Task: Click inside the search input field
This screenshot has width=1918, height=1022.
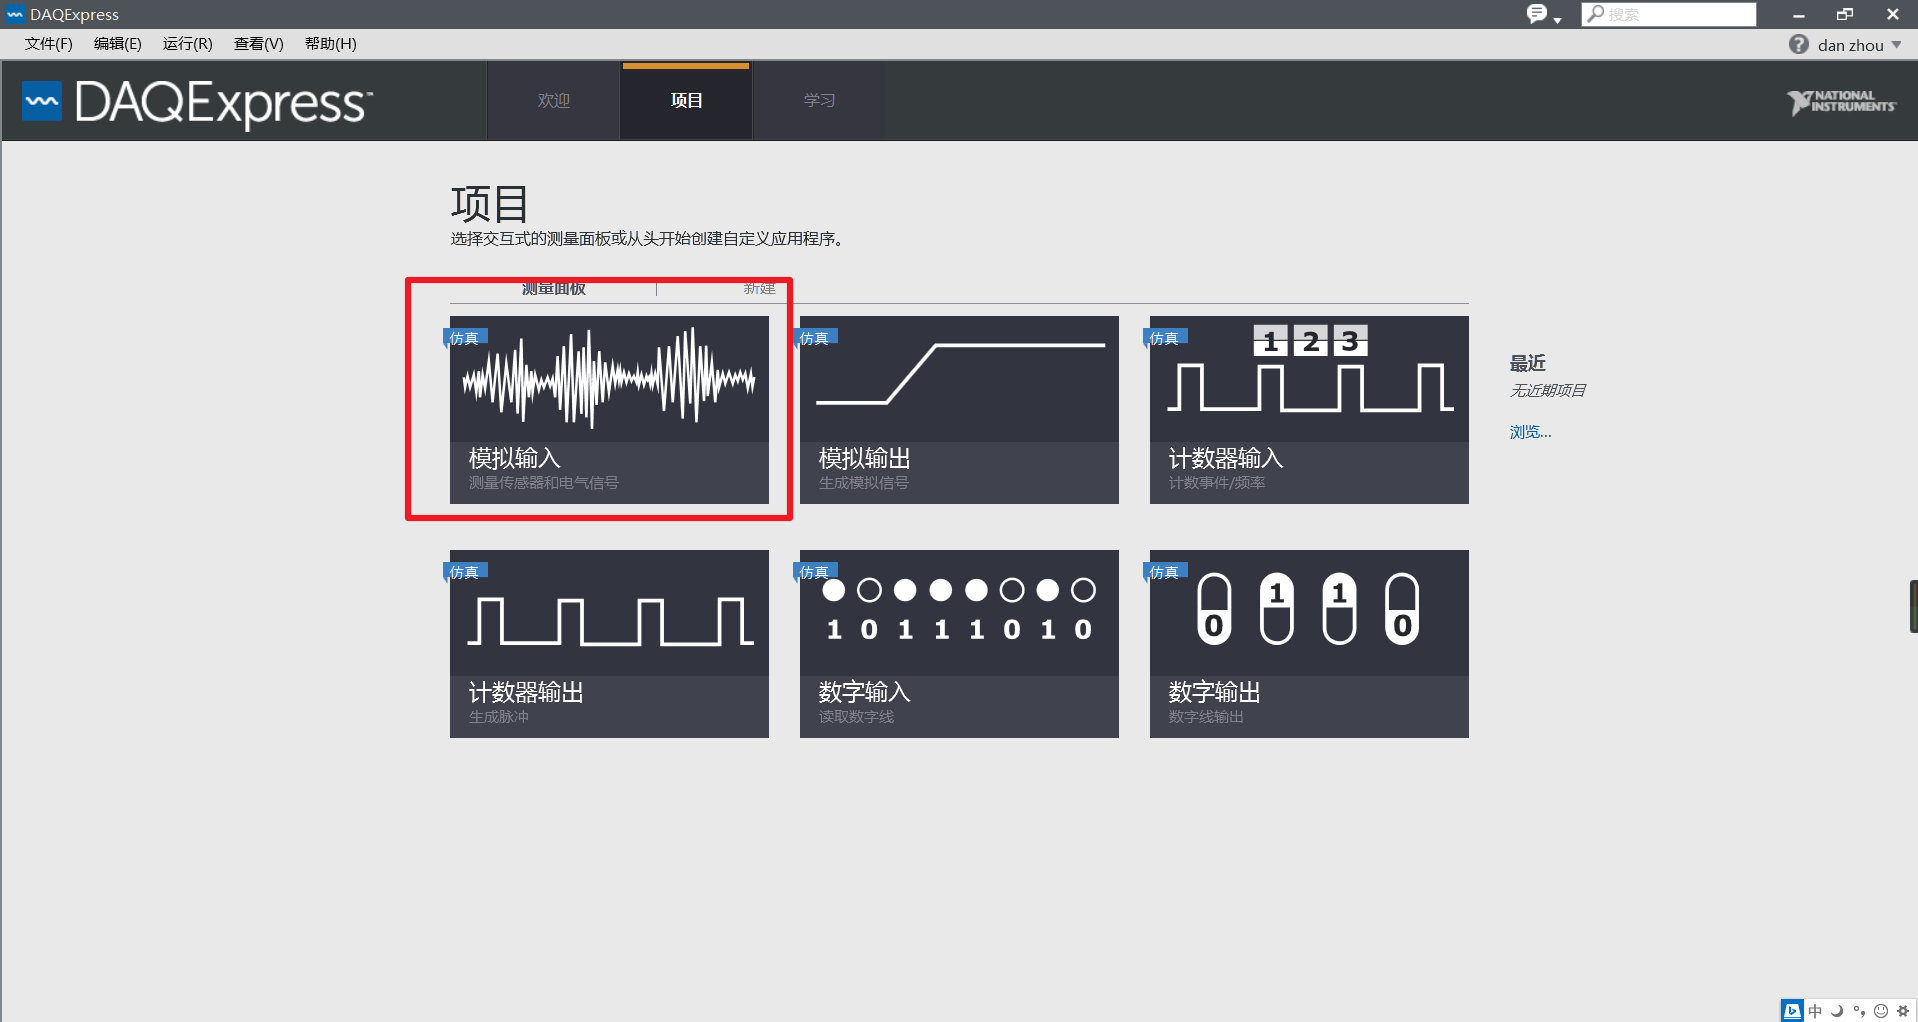Action: [x=1670, y=14]
